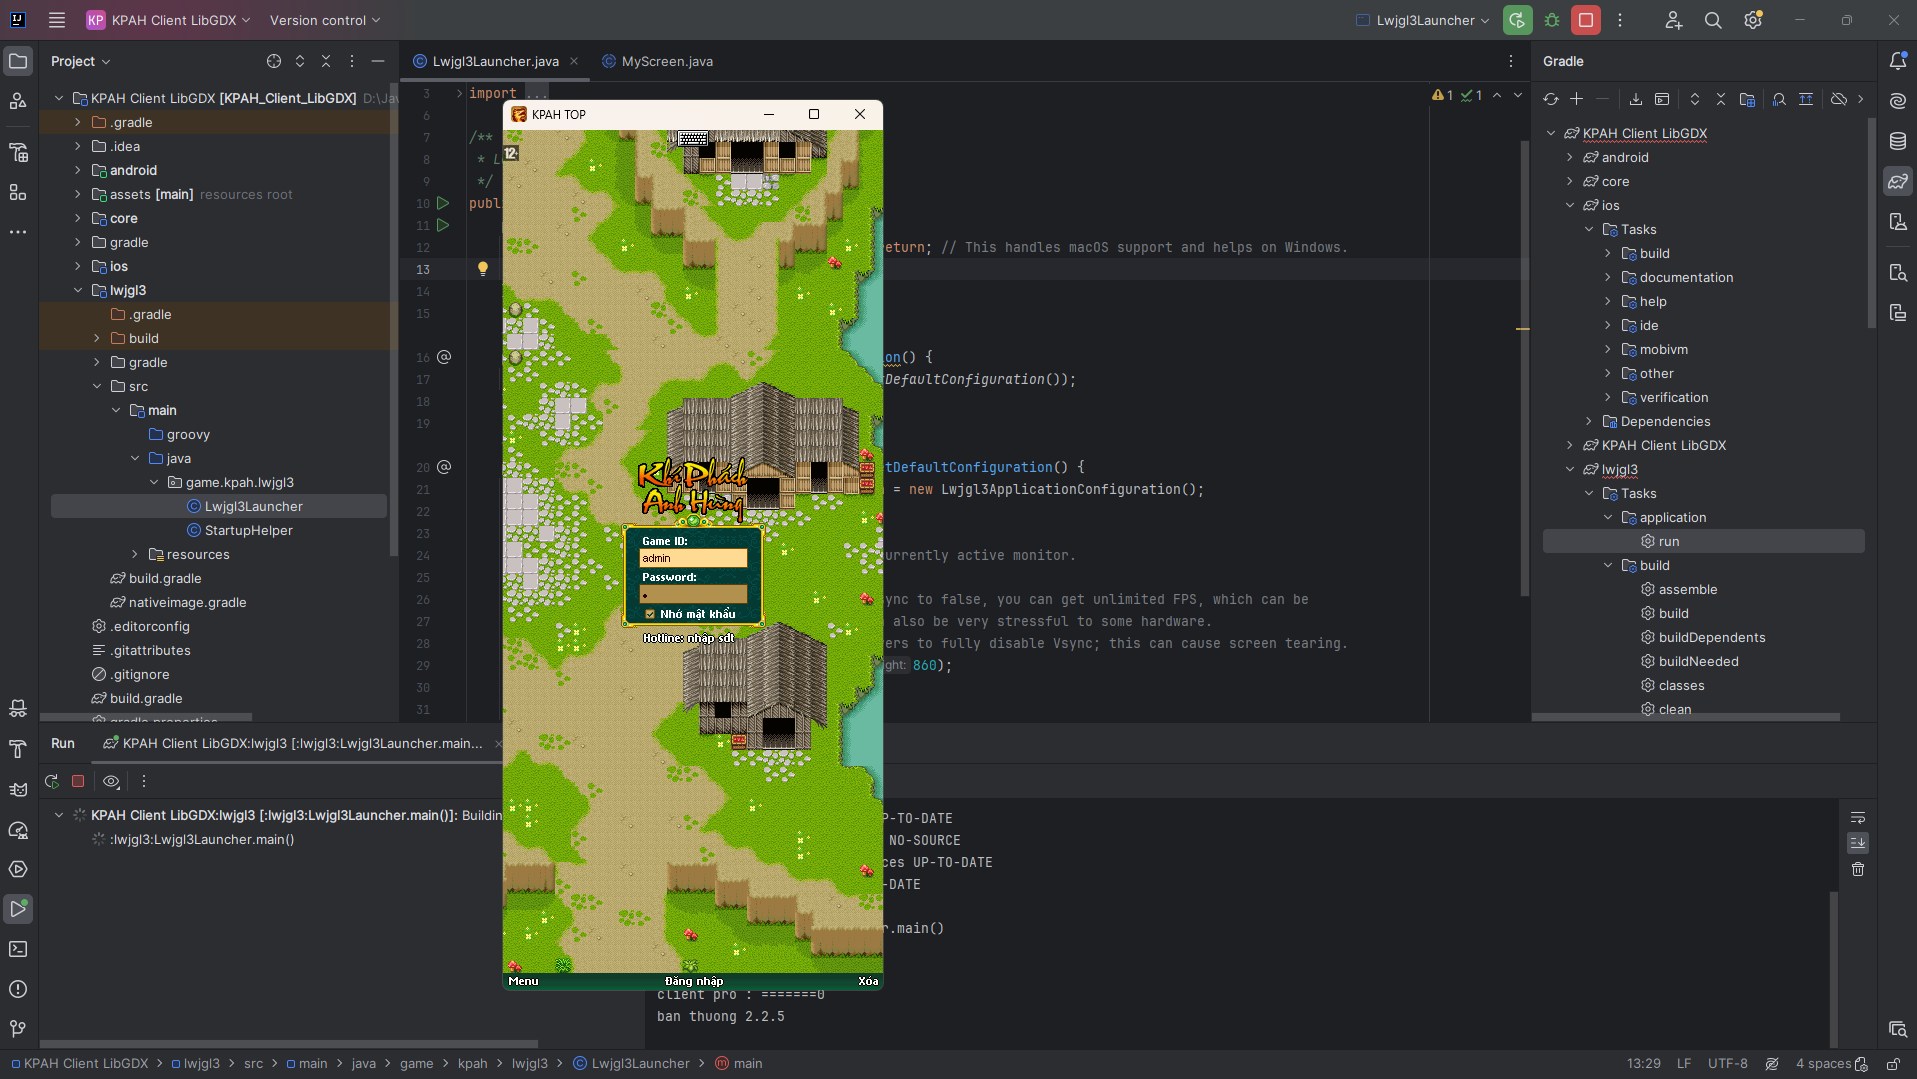This screenshot has height=1079, width=1917.
Task: Open the Gradle elephant tool window icon
Action: click(1897, 181)
